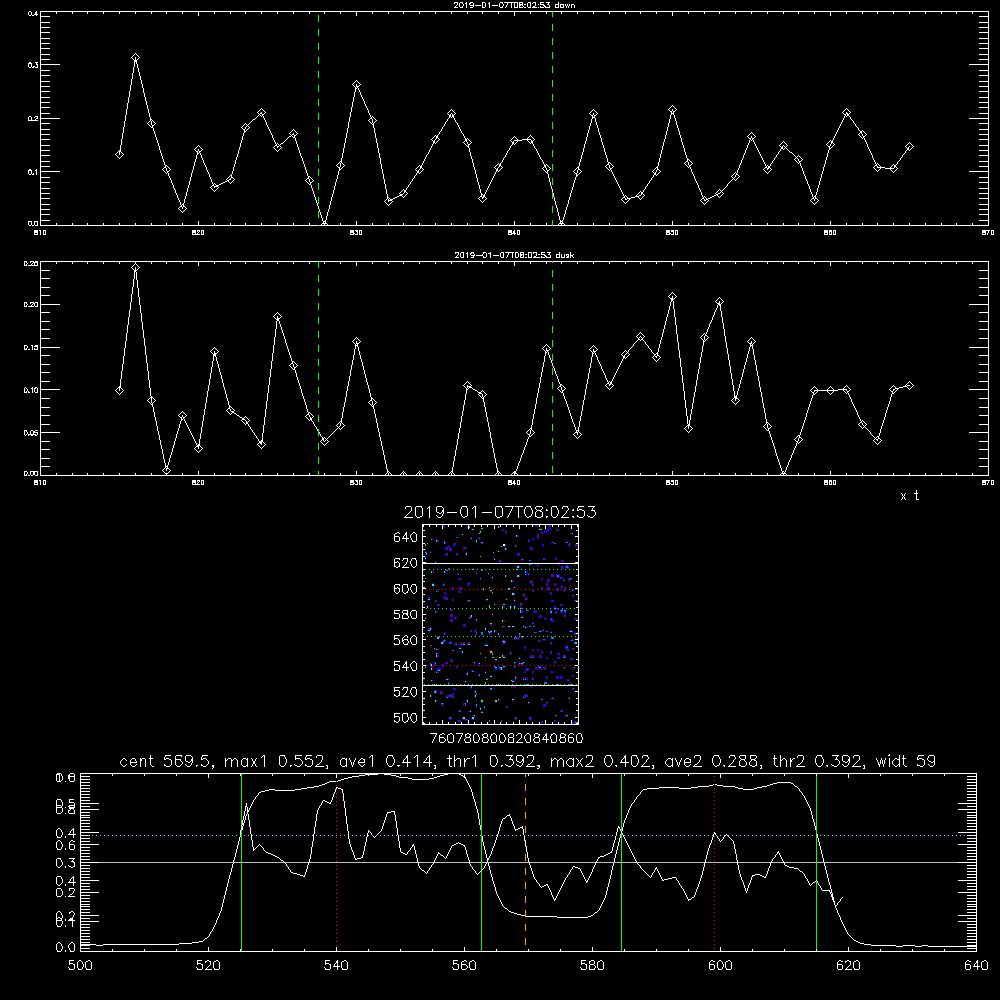Select the 'max1 0.552' value in bottom title
Screen dimensions: 1000x1000
click(276, 761)
